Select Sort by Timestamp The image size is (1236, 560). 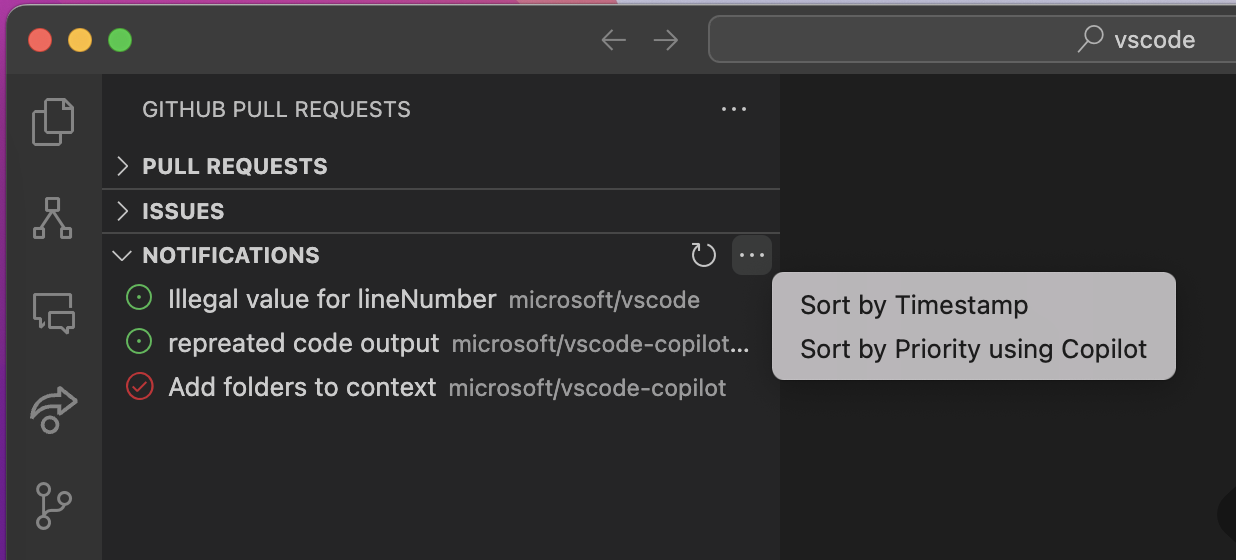[914, 305]
